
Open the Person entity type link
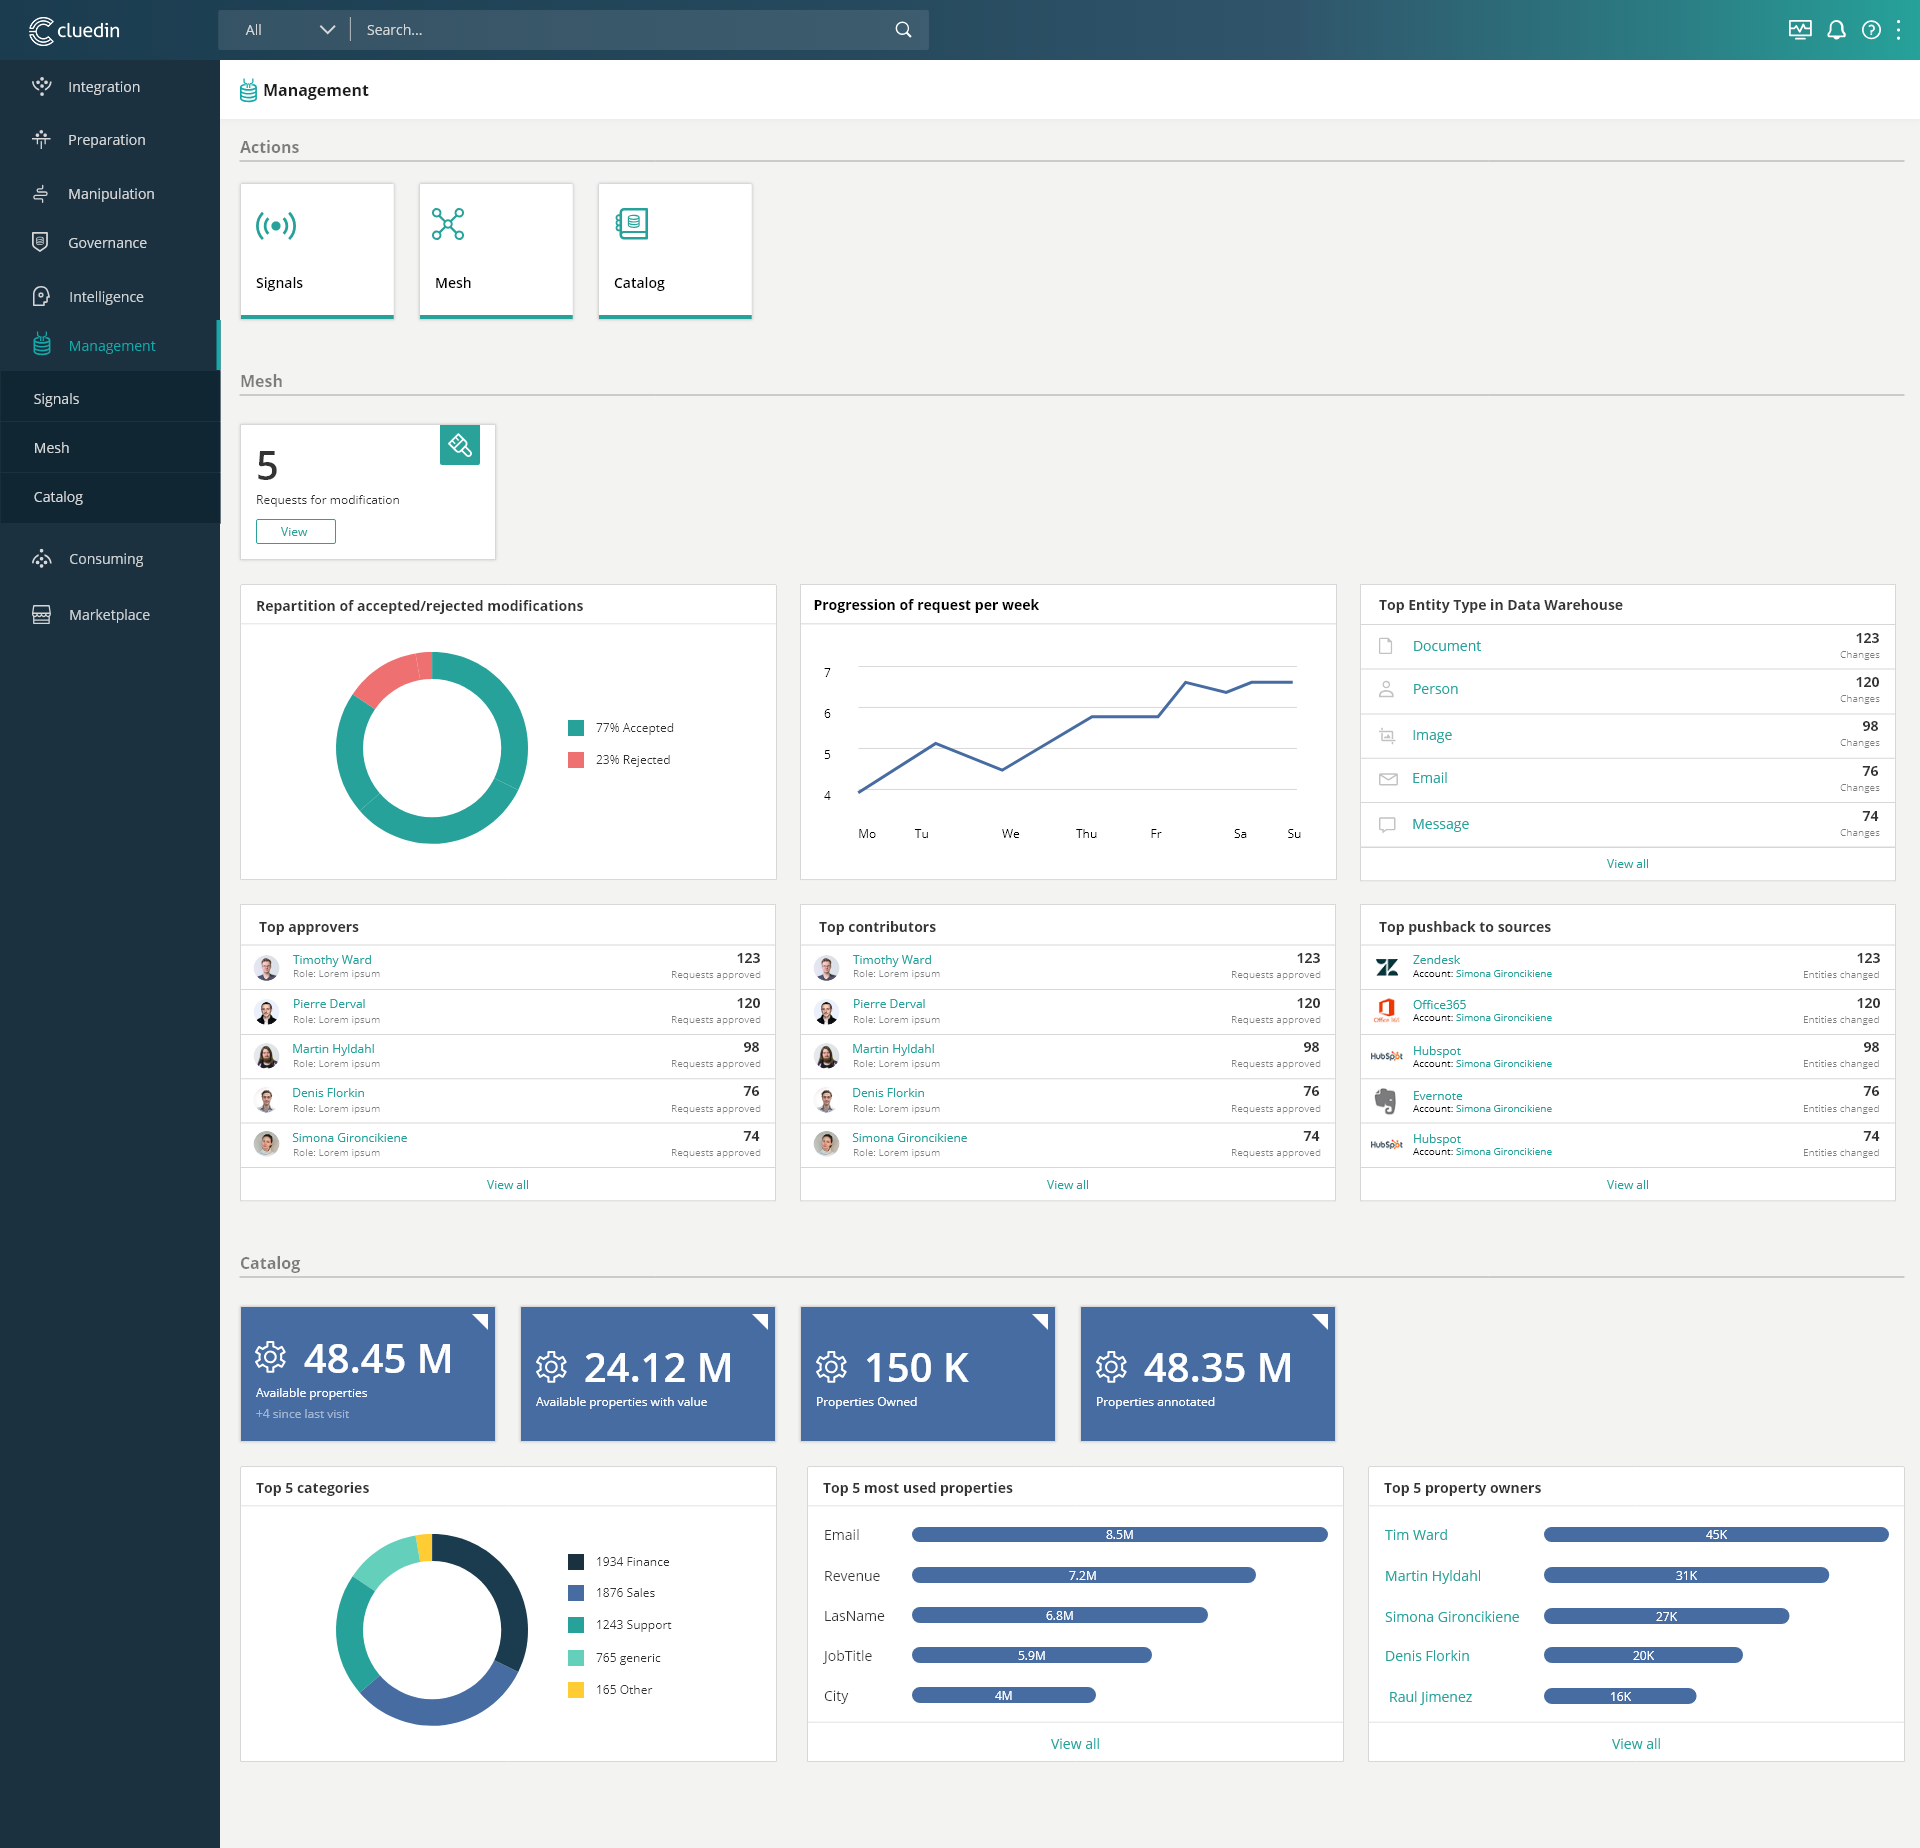1435,689
